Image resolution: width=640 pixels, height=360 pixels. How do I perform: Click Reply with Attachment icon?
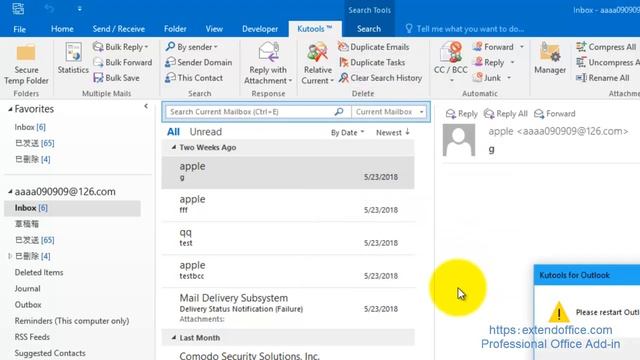(x=268, y=52)
